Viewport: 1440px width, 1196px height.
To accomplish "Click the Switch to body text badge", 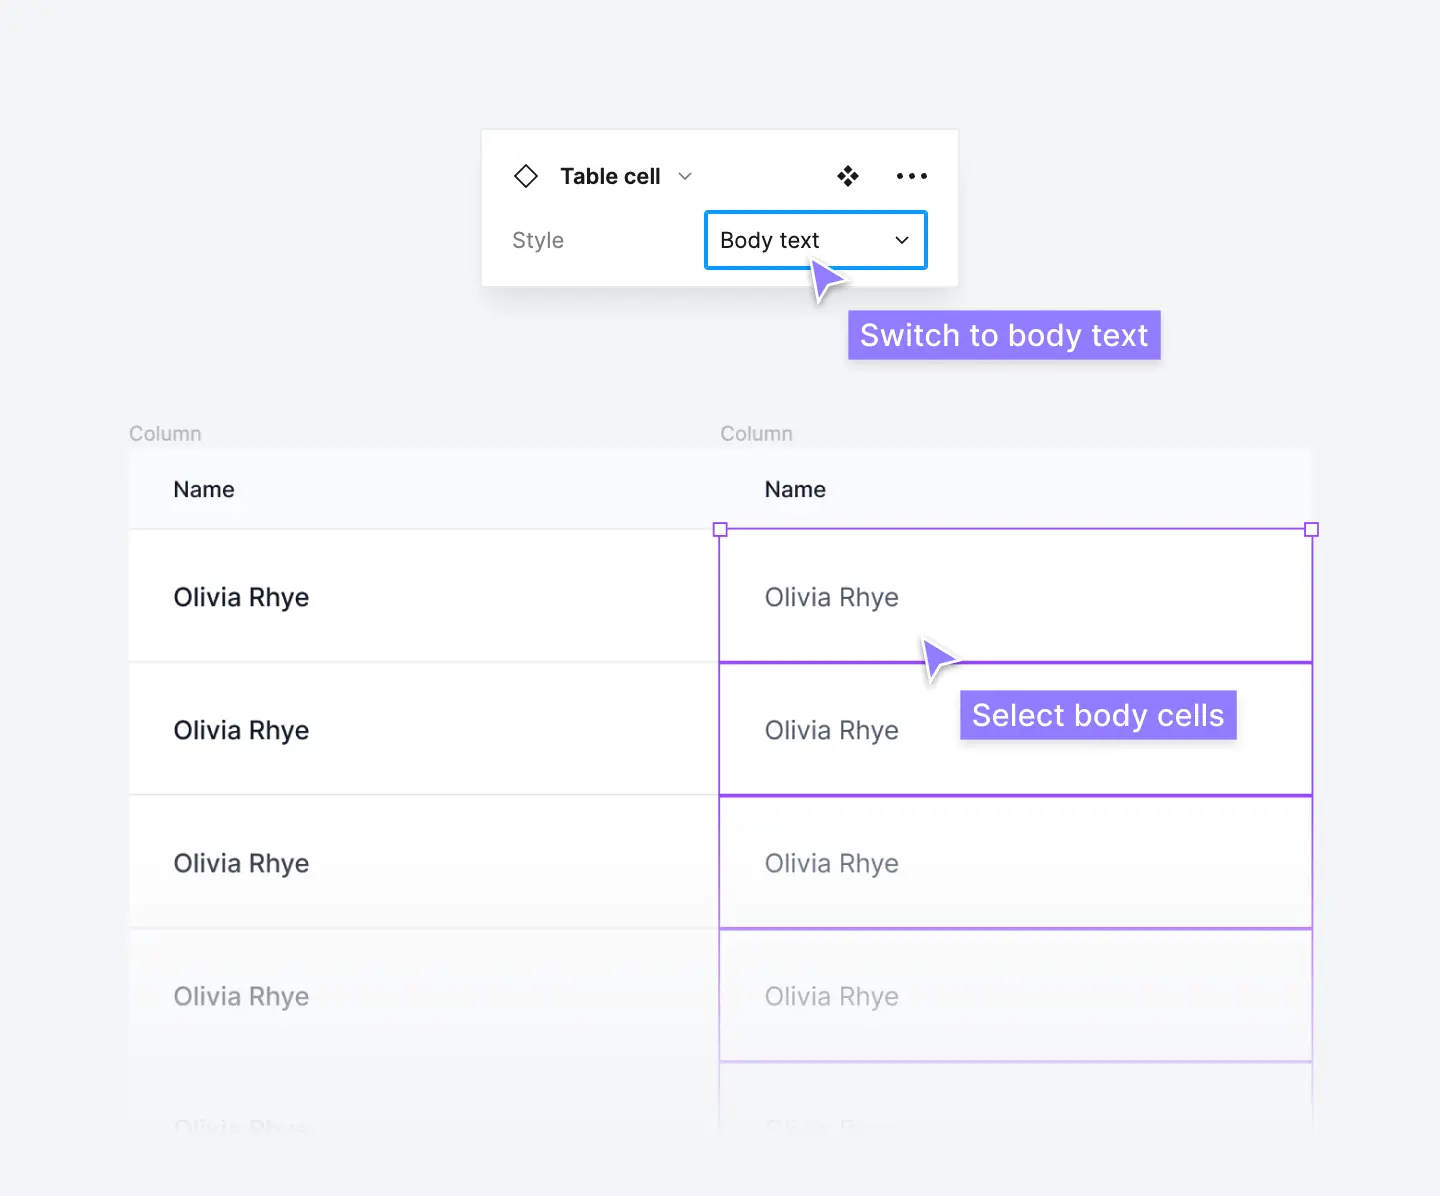I will [1004, 335].
